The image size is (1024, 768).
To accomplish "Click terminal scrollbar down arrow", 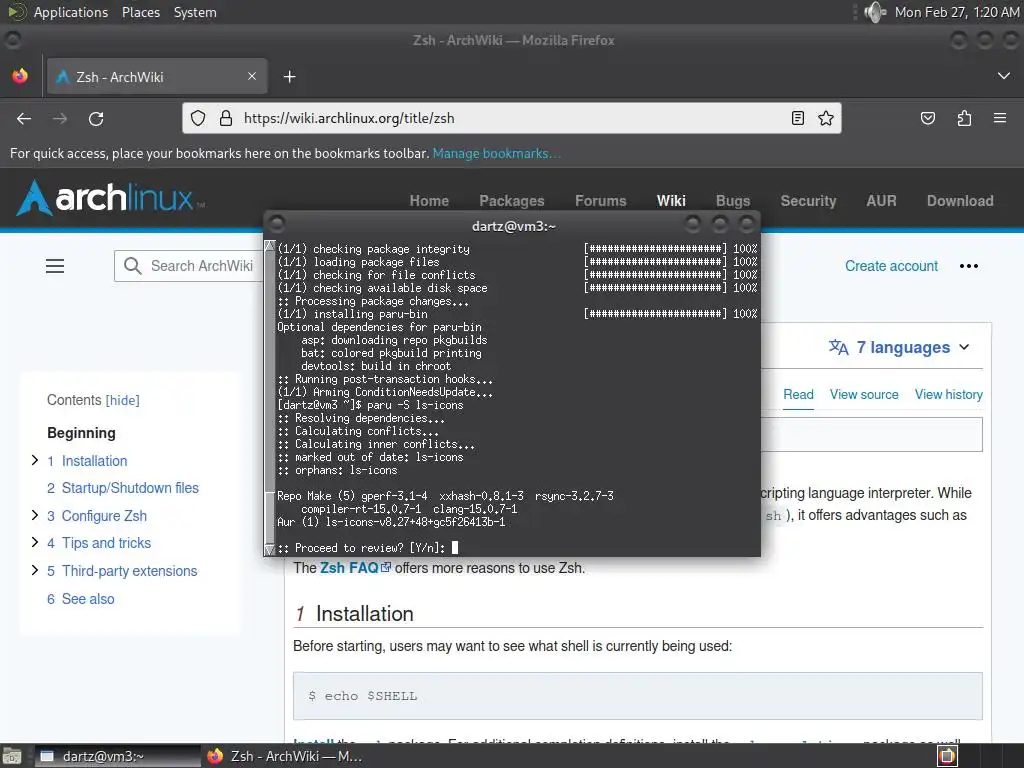I will [269, 550].
